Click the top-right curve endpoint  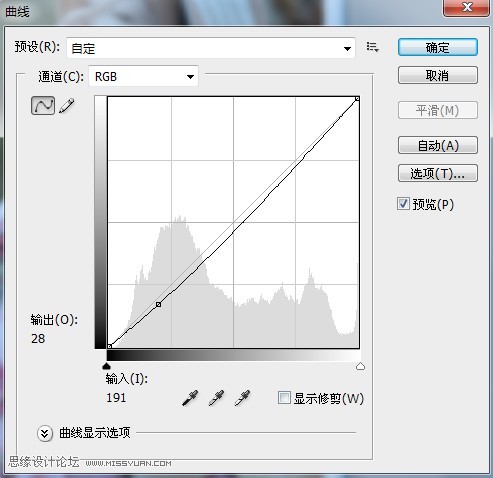(x=357, y=99)
